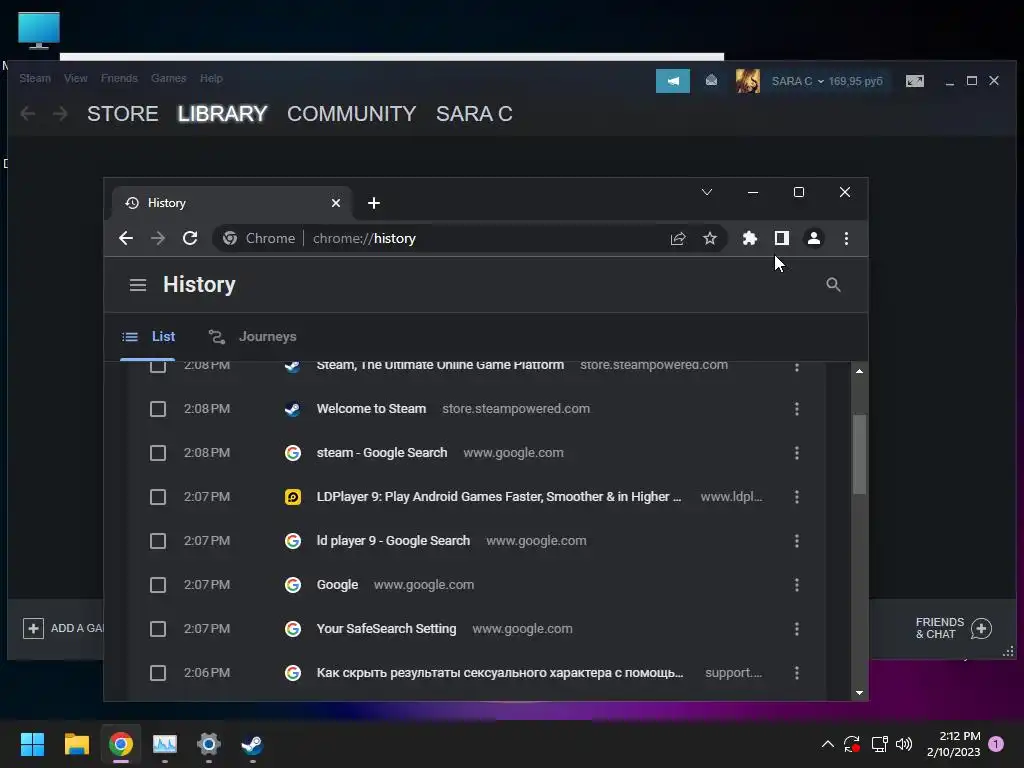Image resolution: width=1024 pixels, height=768 pixels.
Task: Open SARA C profile section in Steam
Action: coord(474,114)
